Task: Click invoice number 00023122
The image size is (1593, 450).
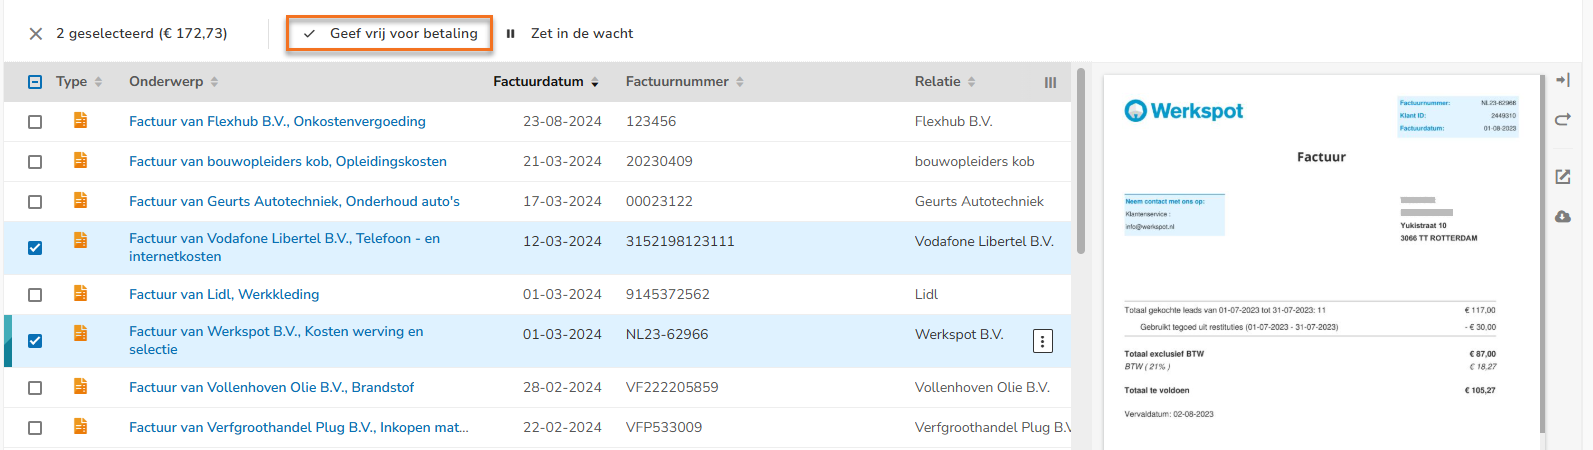Action: tap(659, 201)
